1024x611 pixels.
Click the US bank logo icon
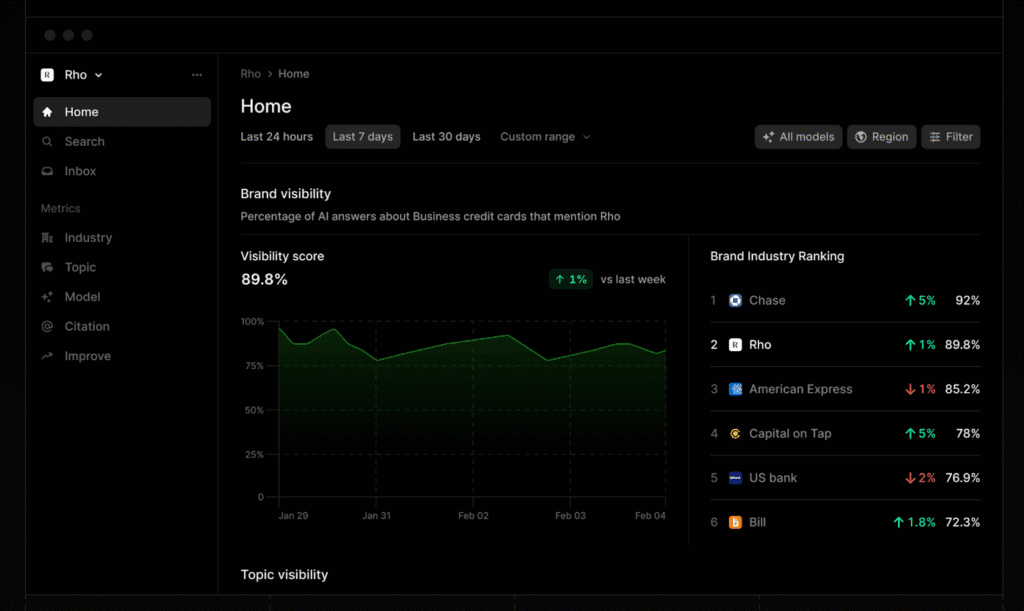pyautogui.click(x=735, y=478)
